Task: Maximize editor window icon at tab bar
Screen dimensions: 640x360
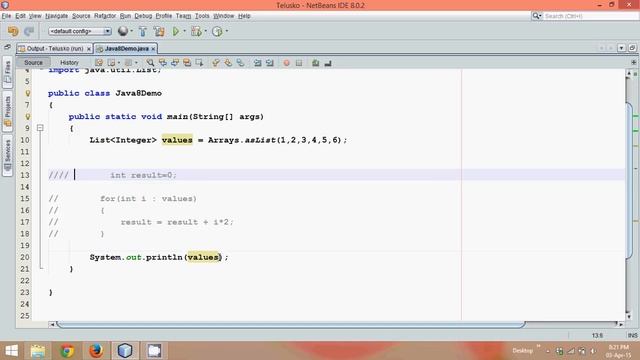Action: click(x=632, y=48)
